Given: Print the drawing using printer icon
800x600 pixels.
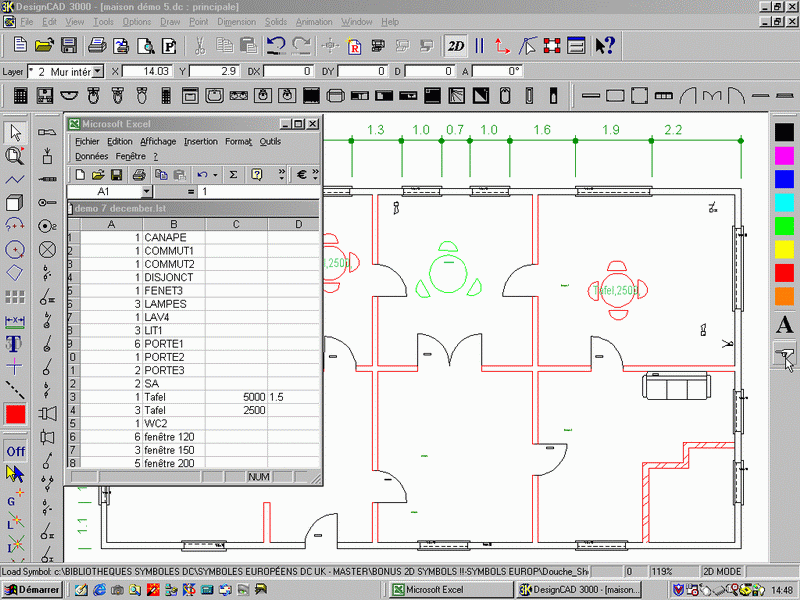Looking at the screenshot, I should coord(97,45).
